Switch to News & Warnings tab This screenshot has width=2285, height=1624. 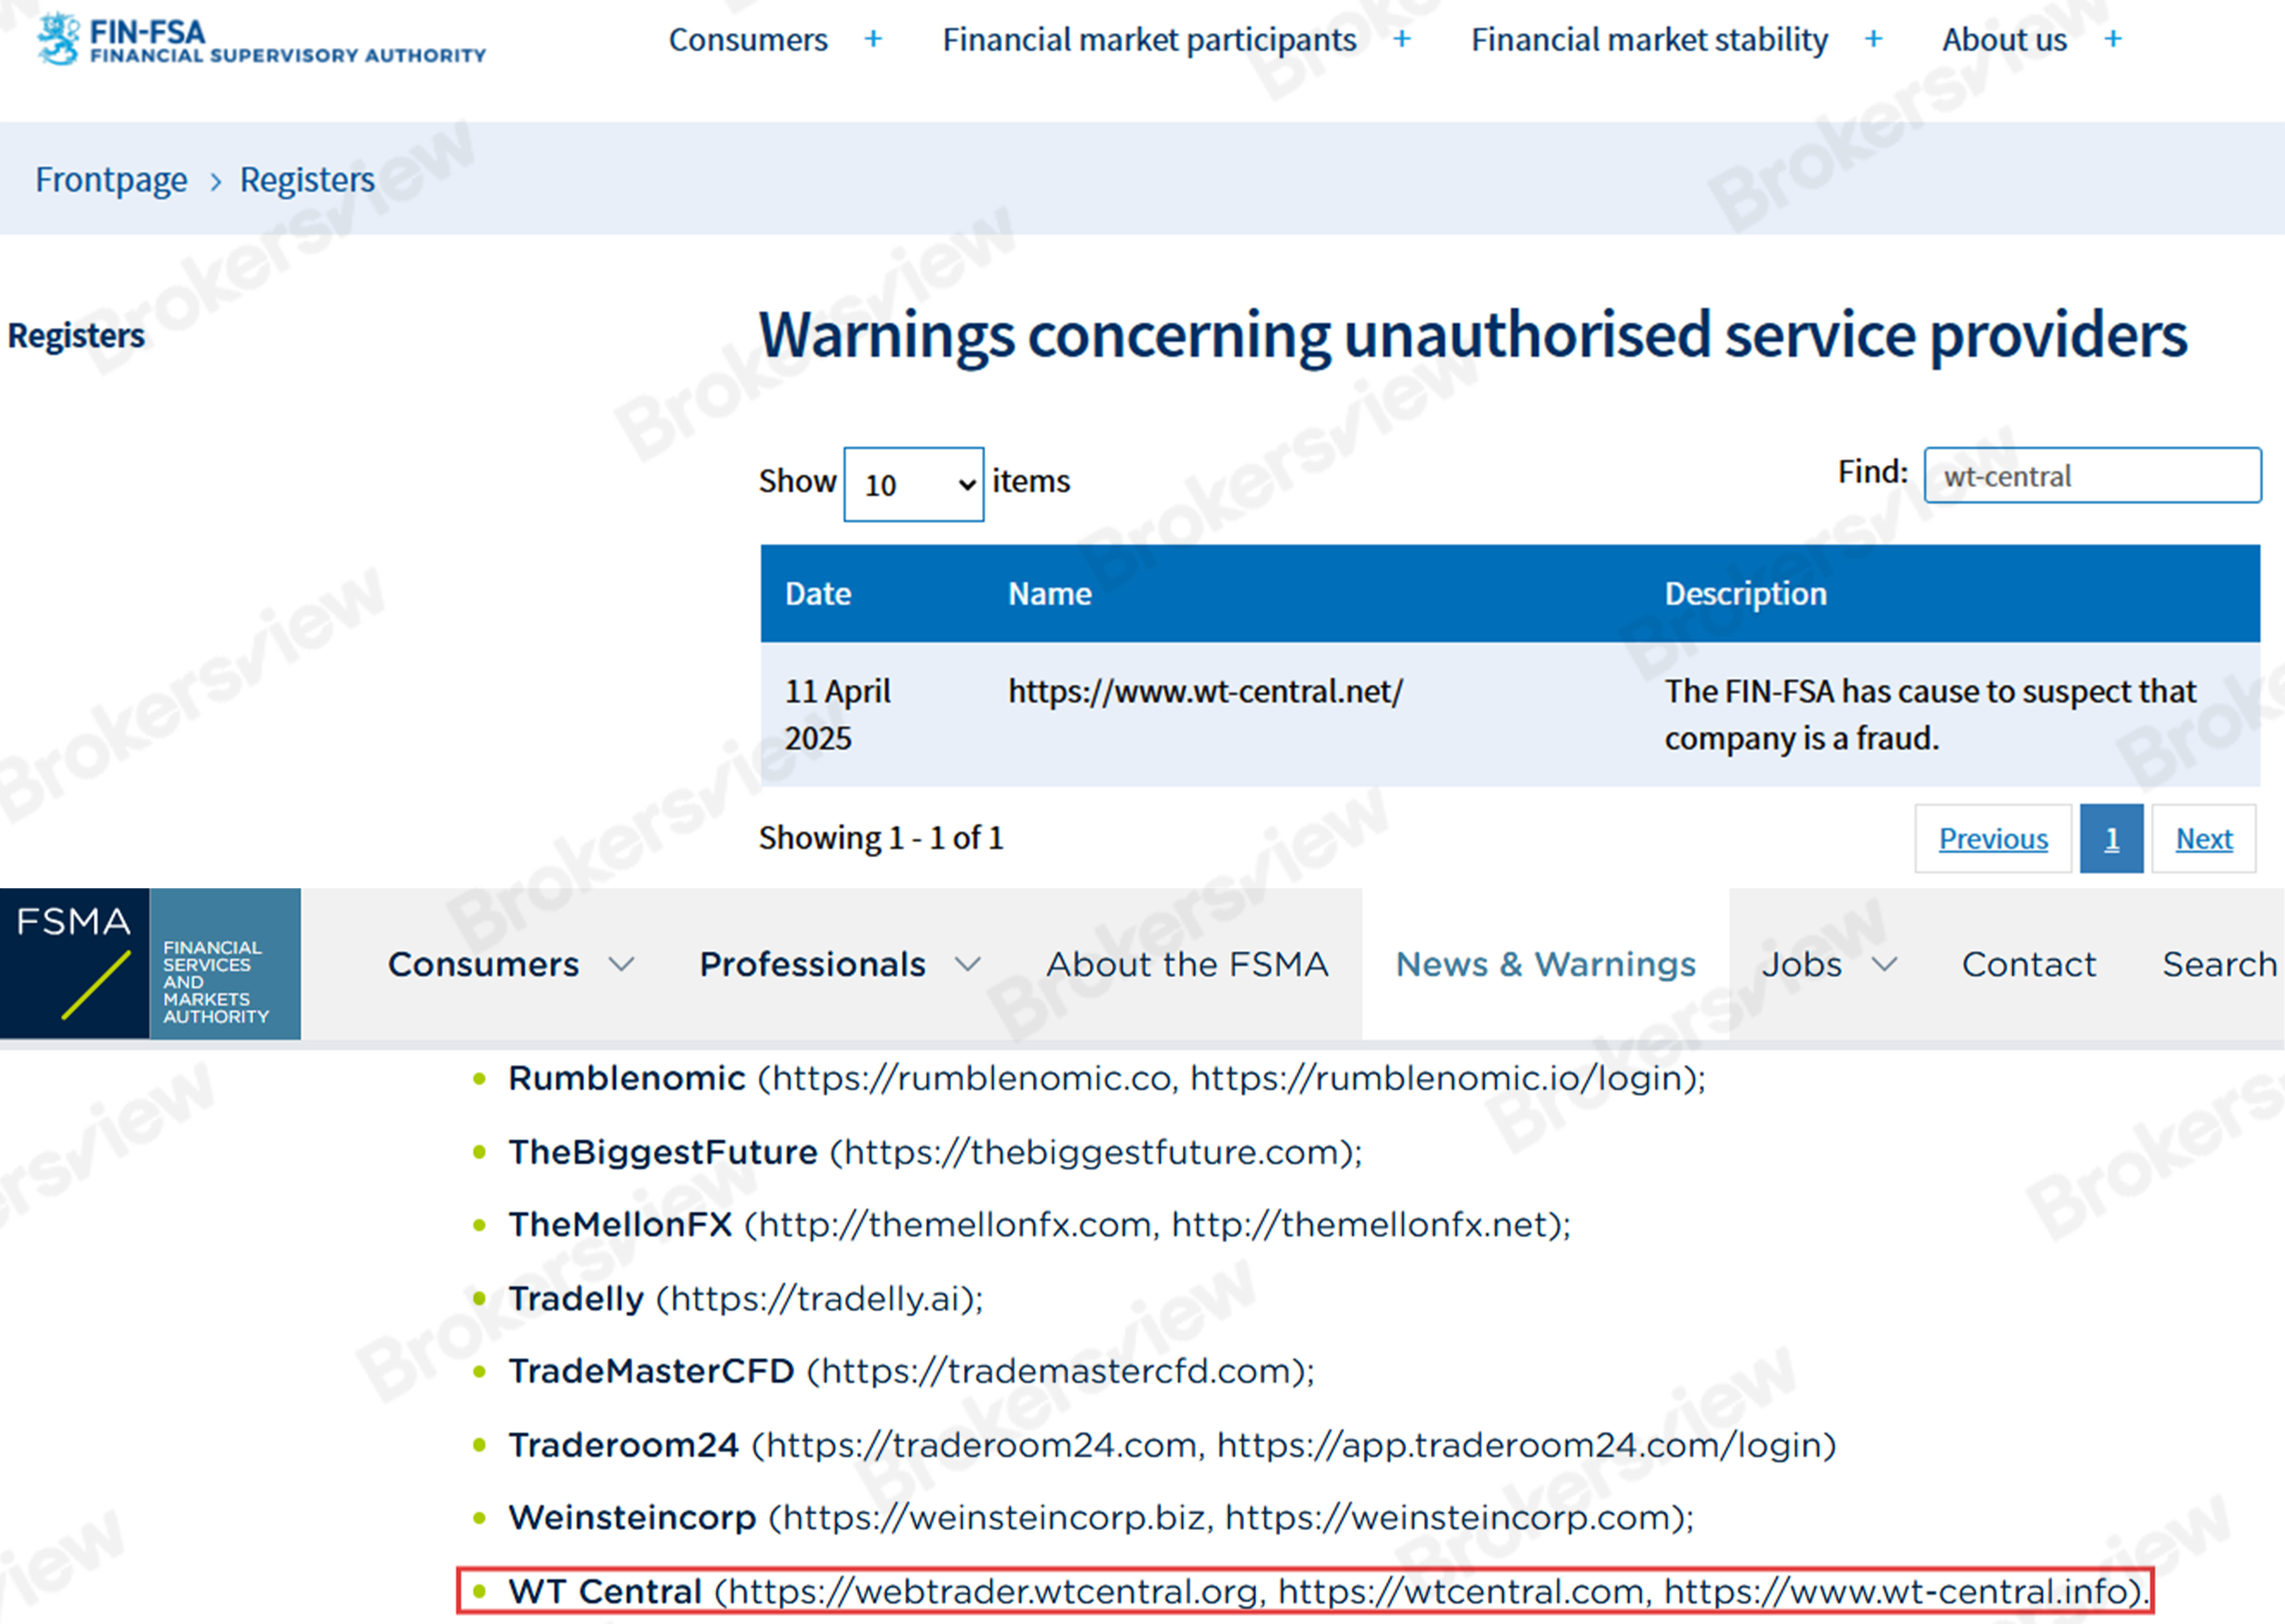tap(1545, 965)
